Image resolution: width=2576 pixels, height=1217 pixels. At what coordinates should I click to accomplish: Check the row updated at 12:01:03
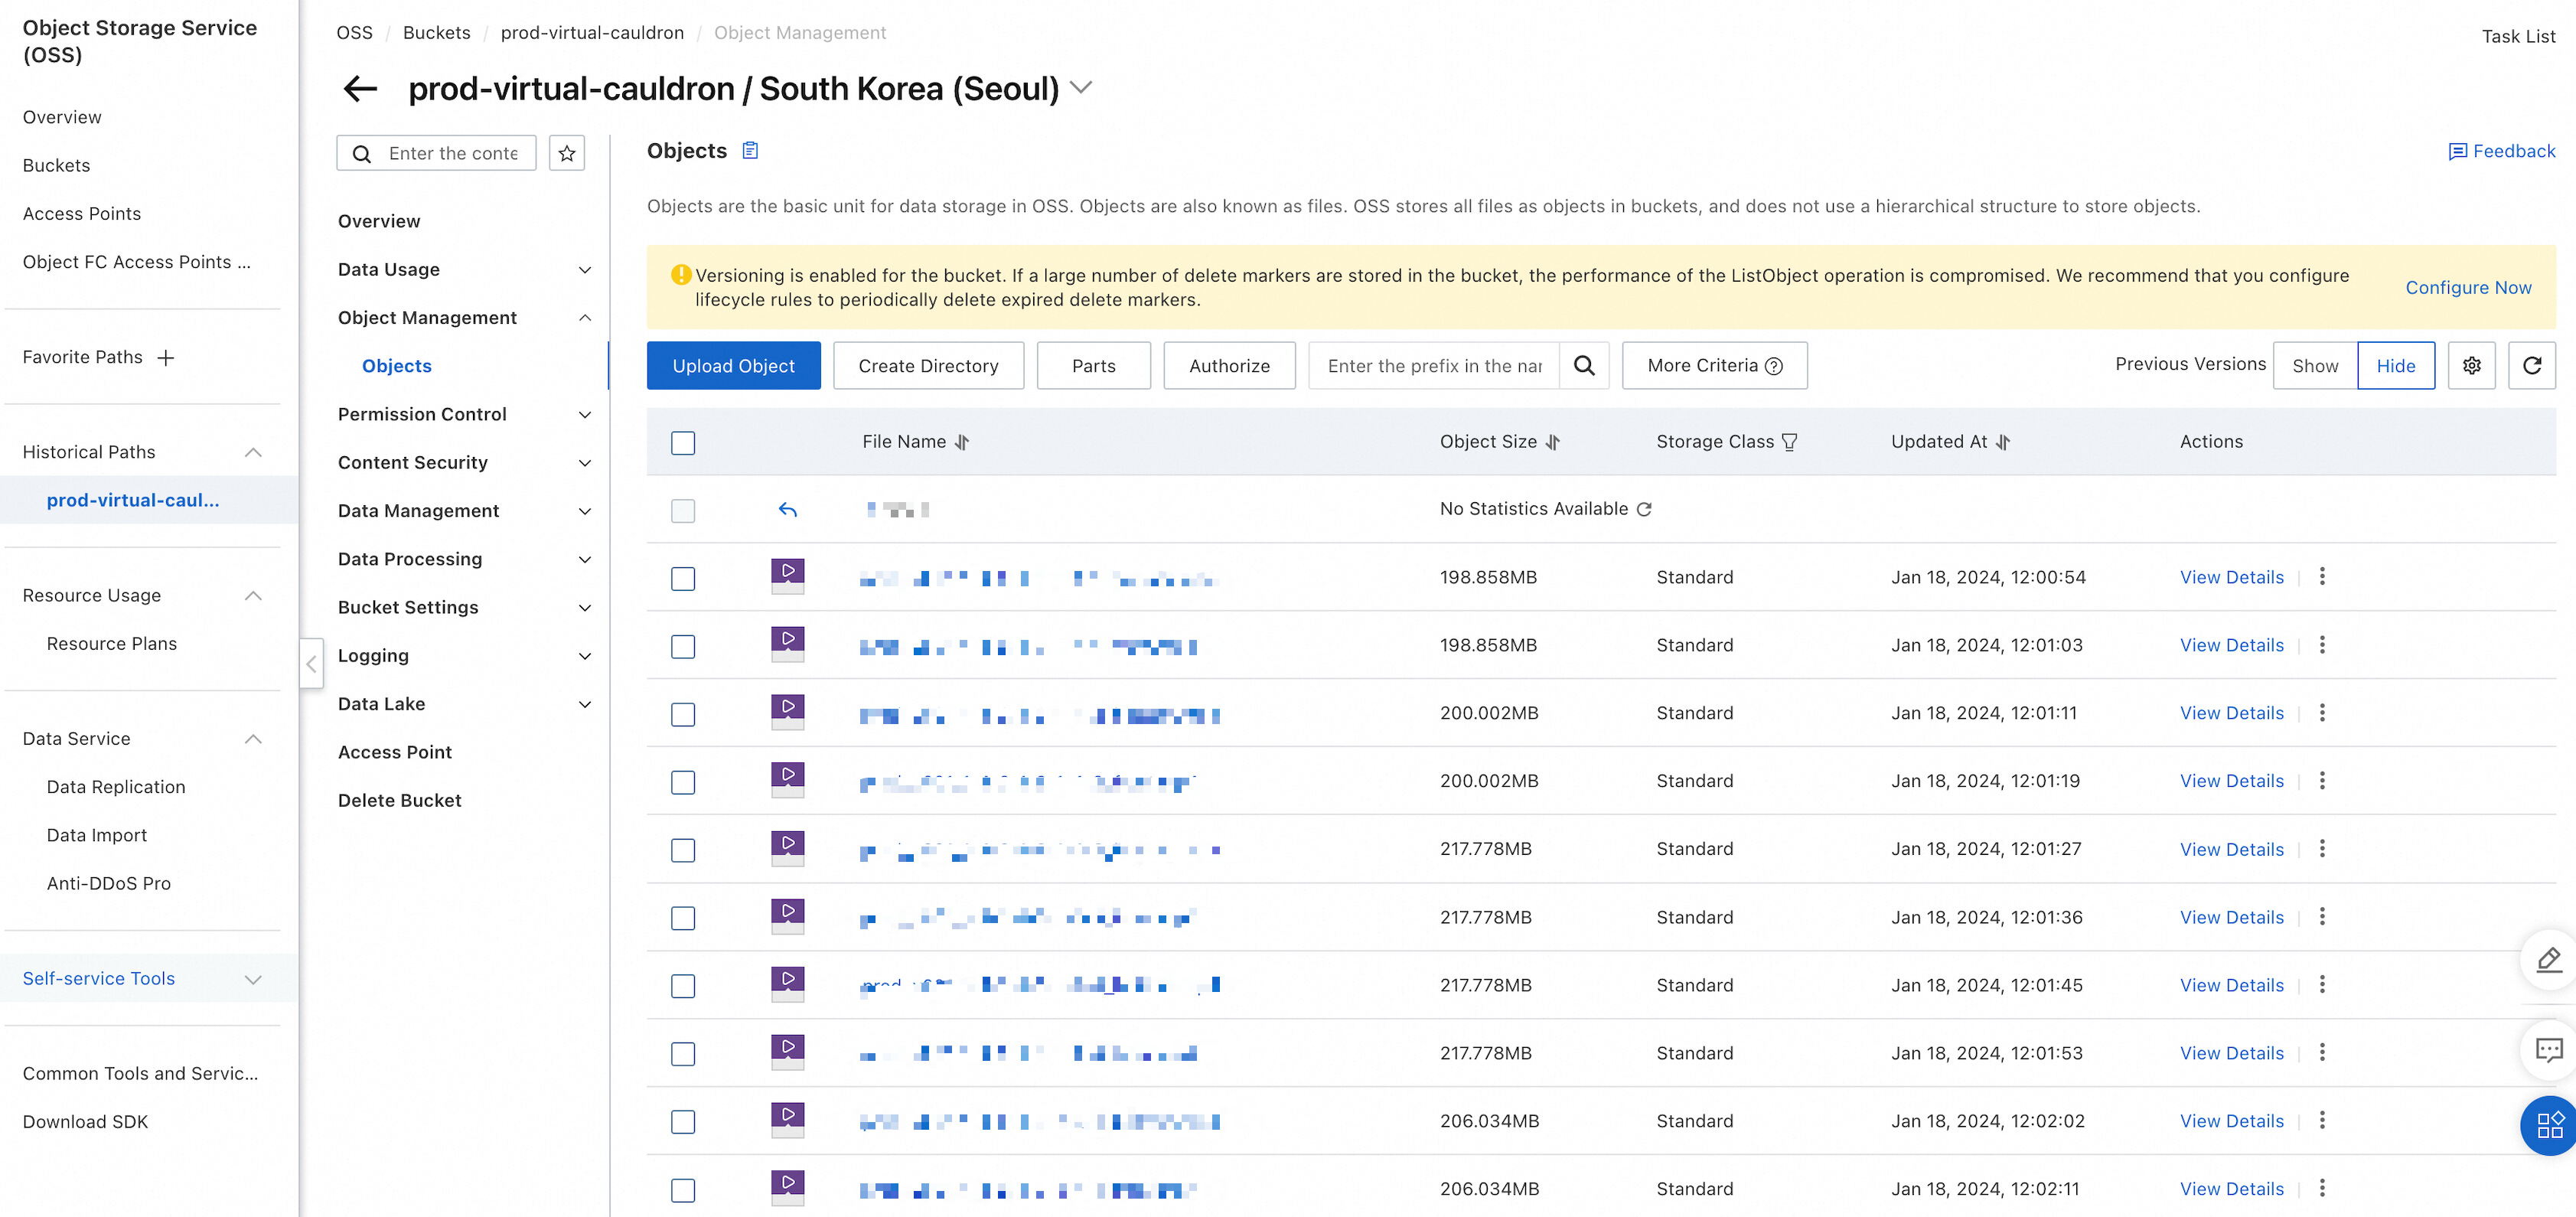[683, 647]
